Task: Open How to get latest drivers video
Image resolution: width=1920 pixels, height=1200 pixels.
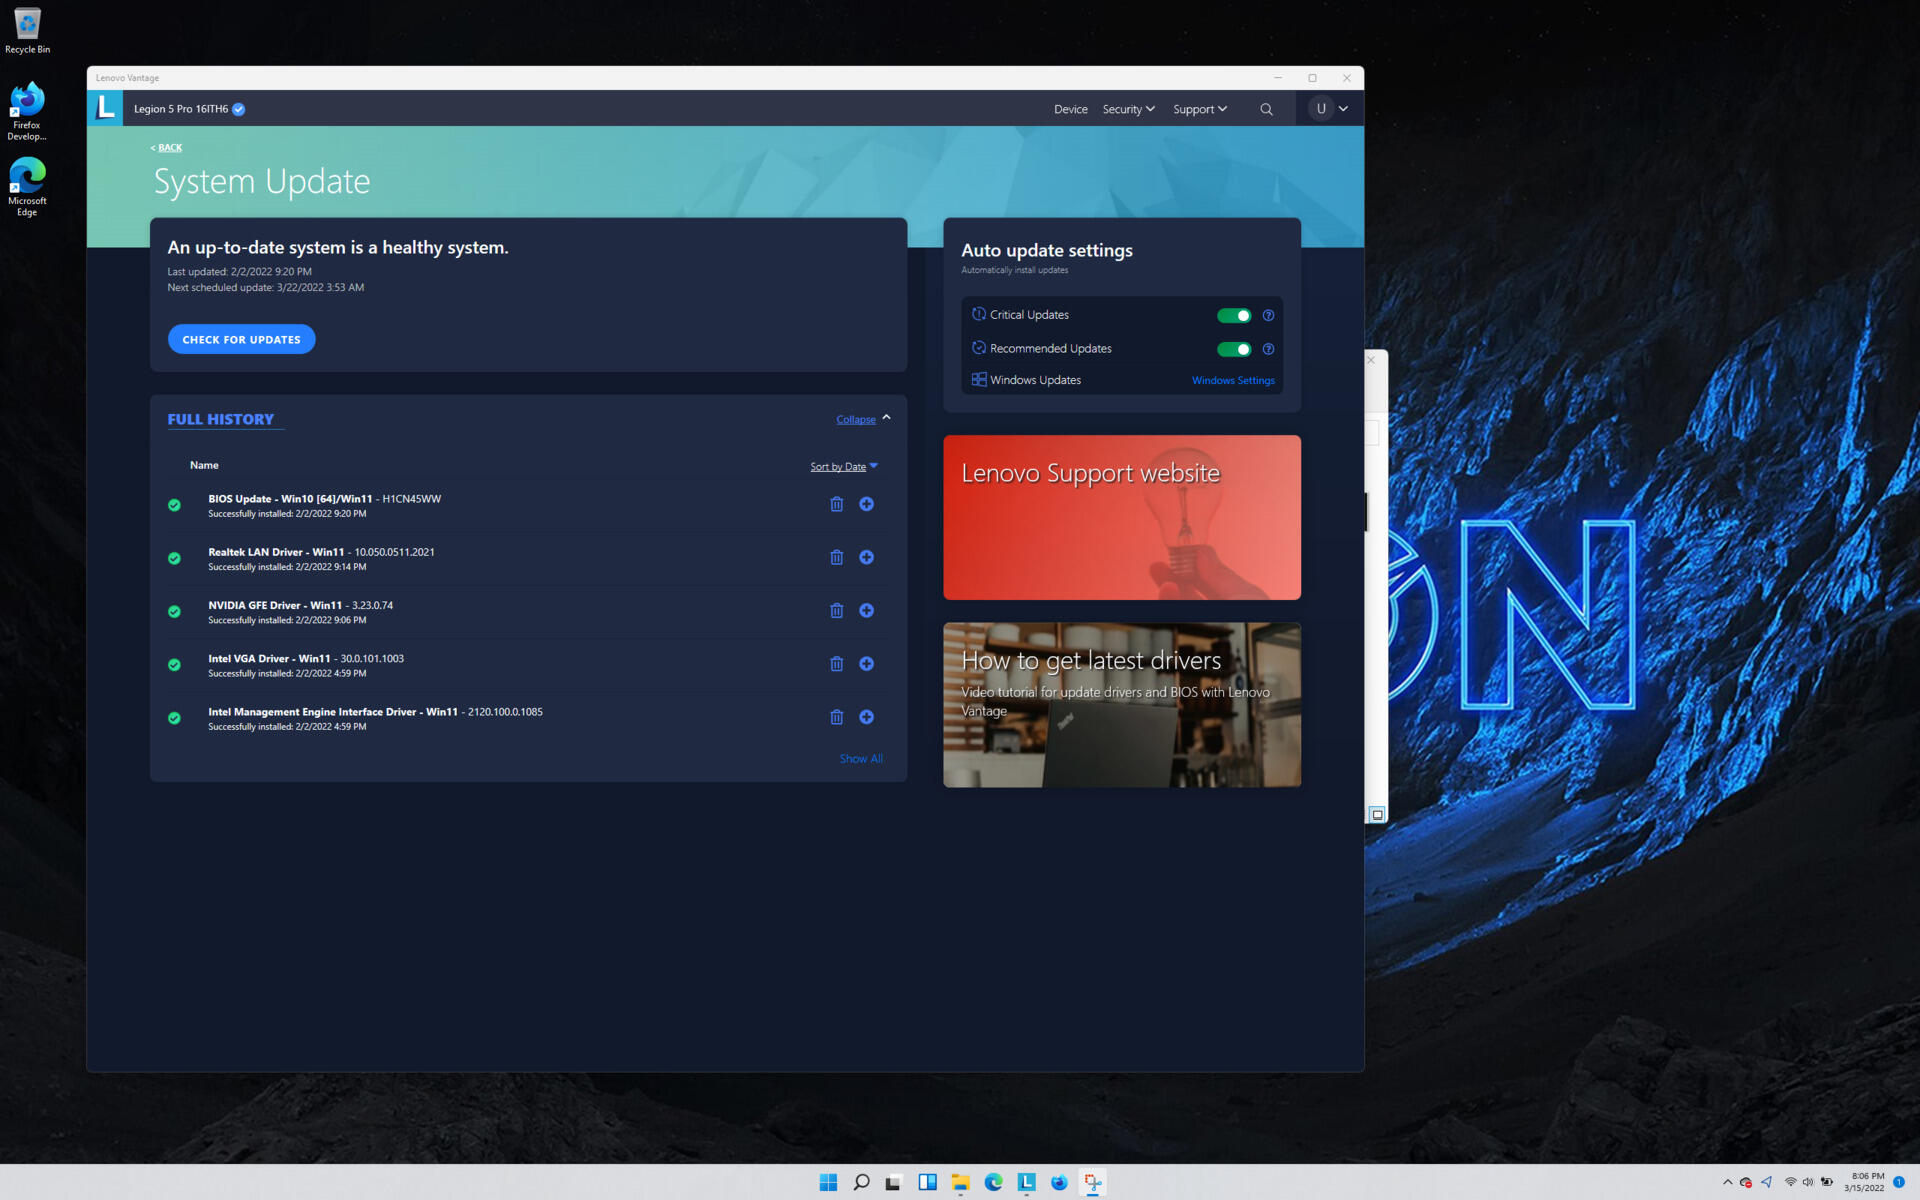Action: pyautogui.click(x=1122, y=705)
